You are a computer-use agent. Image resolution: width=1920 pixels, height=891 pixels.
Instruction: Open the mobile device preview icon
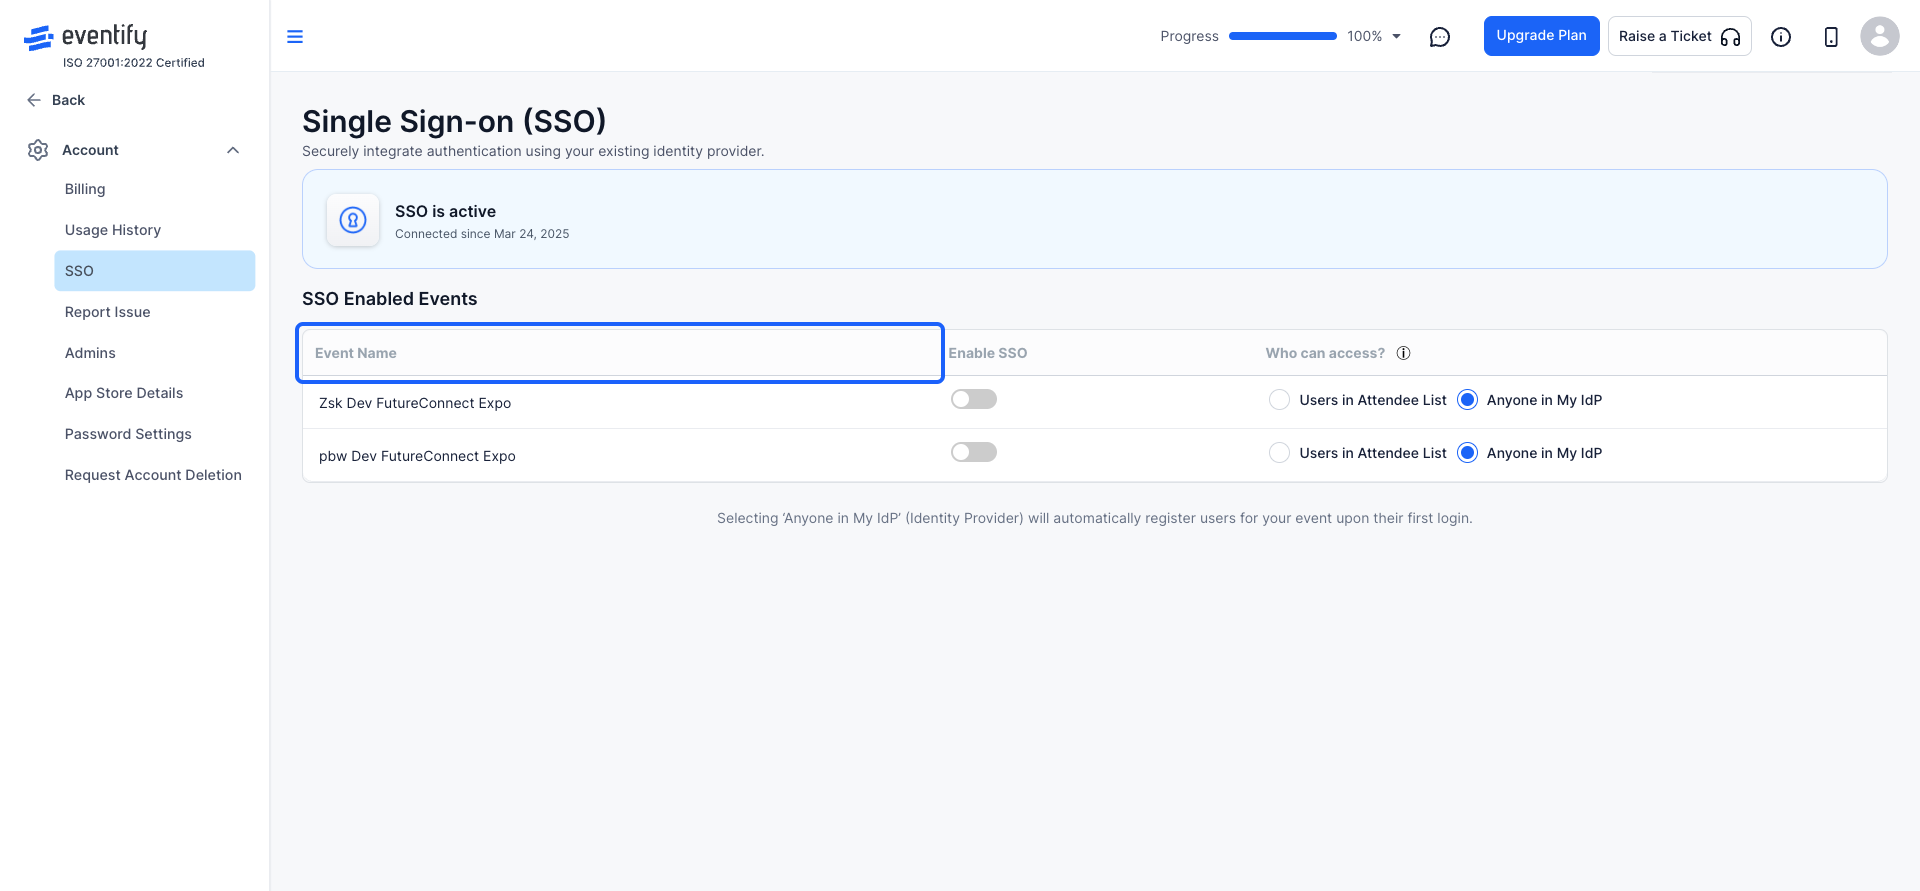[x=1831, y=37]
